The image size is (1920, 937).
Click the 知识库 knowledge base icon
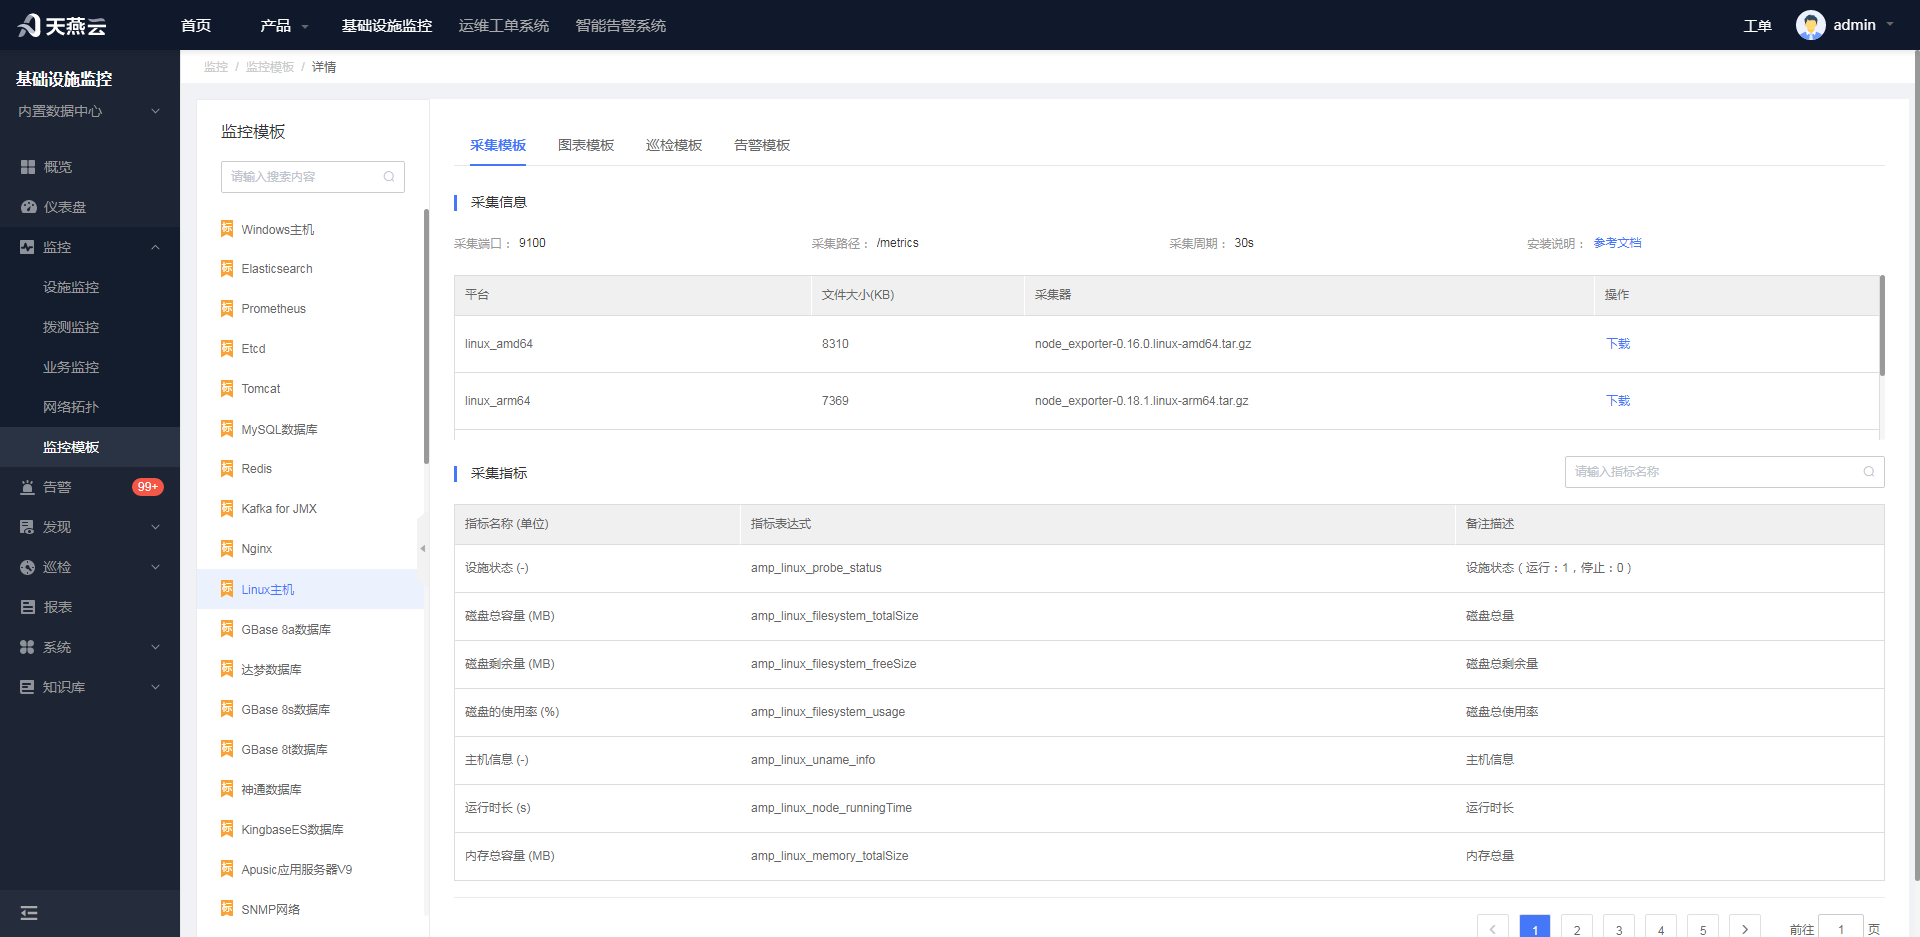coord(27,687)
